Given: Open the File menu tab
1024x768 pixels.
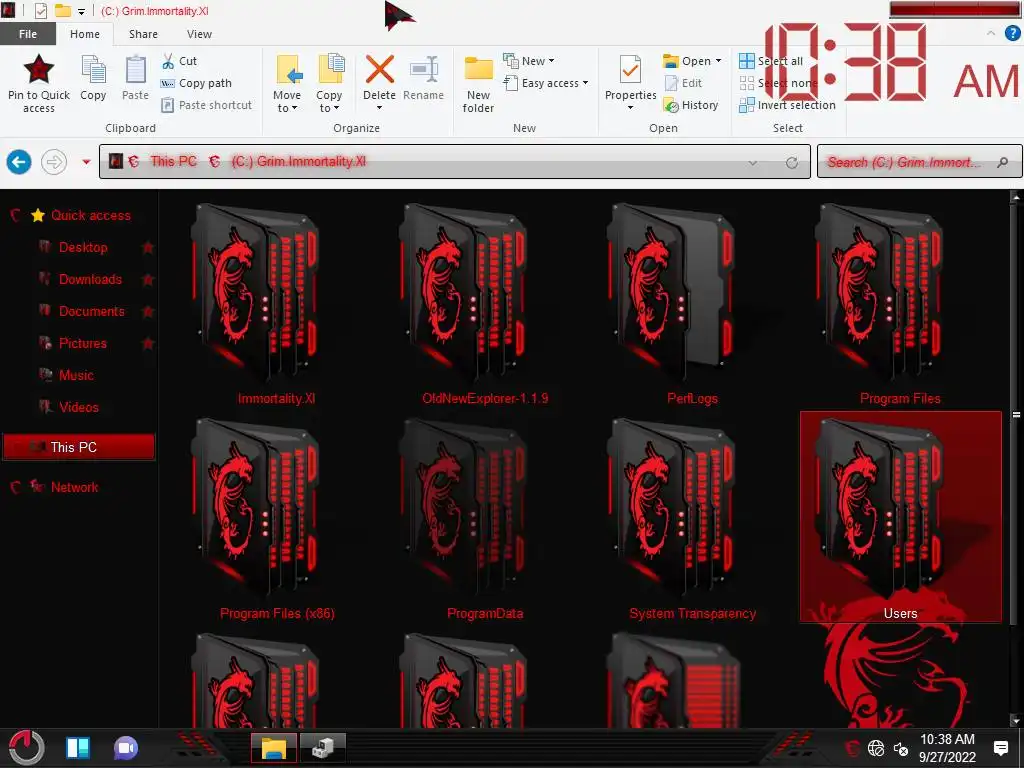Looking at the screenshot, I should tap(27, 34).
